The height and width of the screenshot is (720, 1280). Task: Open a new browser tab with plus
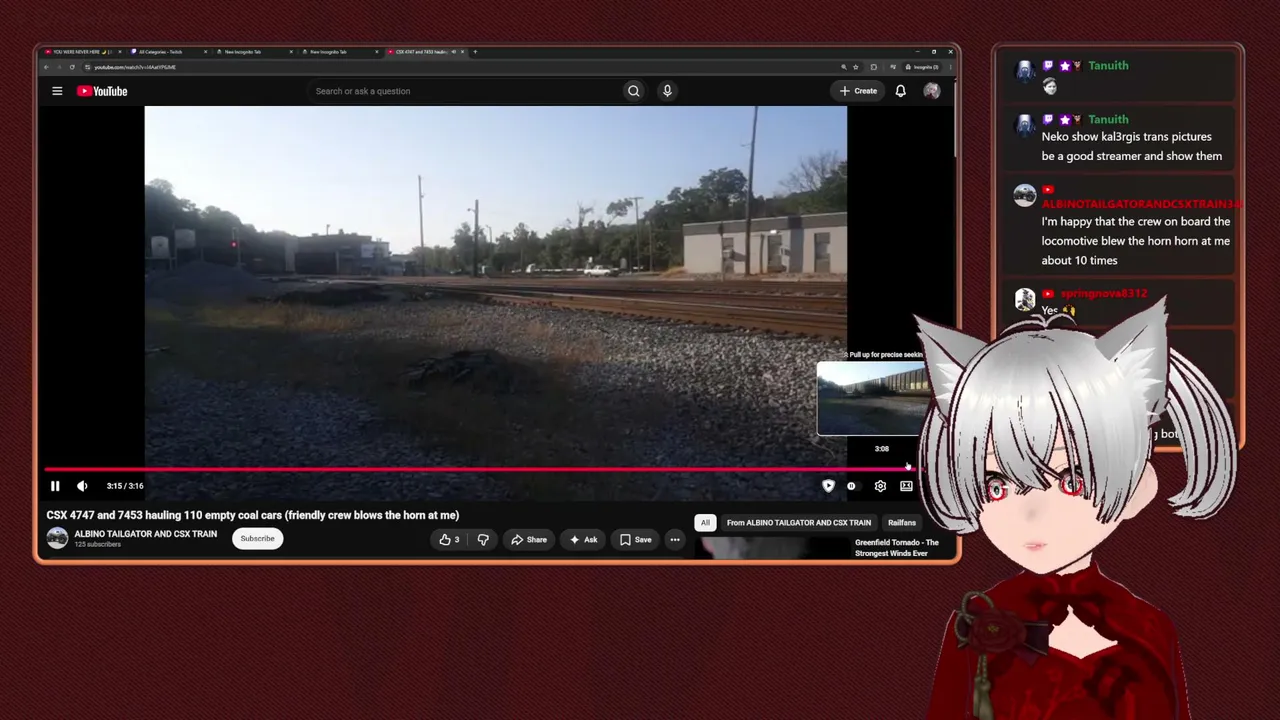point(475,52)
